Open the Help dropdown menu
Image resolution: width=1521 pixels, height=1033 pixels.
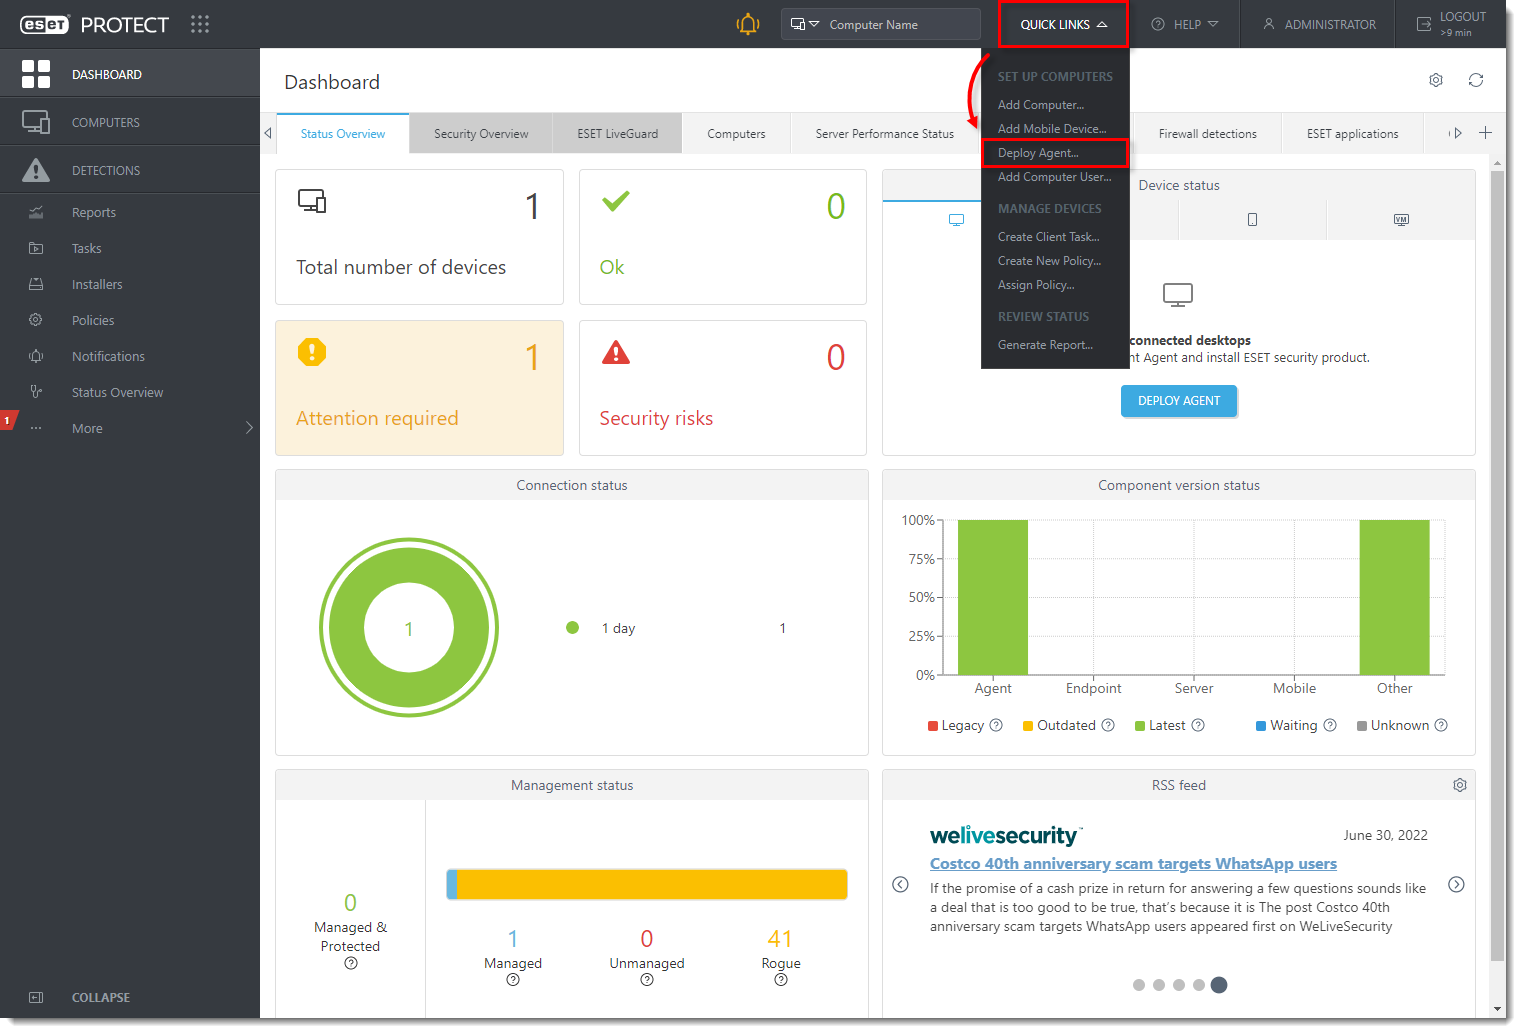(1185, 24)
